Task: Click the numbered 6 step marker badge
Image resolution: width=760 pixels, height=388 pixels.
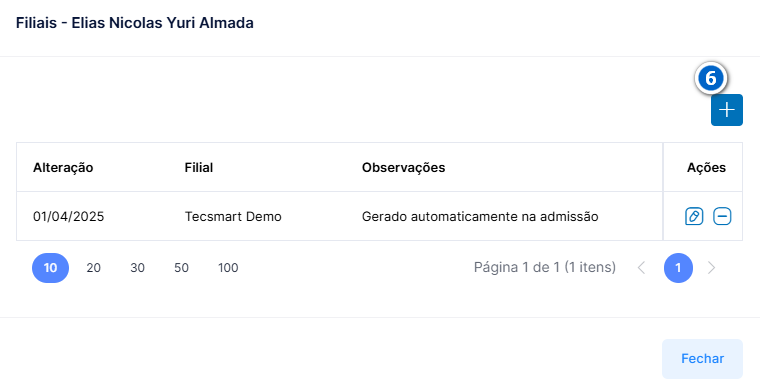Action: 711,78
